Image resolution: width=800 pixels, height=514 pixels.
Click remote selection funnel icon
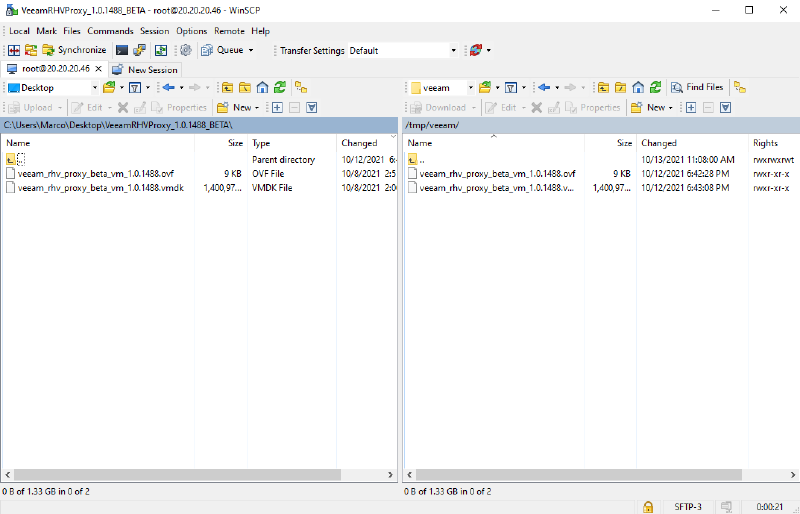click(726, 108)
